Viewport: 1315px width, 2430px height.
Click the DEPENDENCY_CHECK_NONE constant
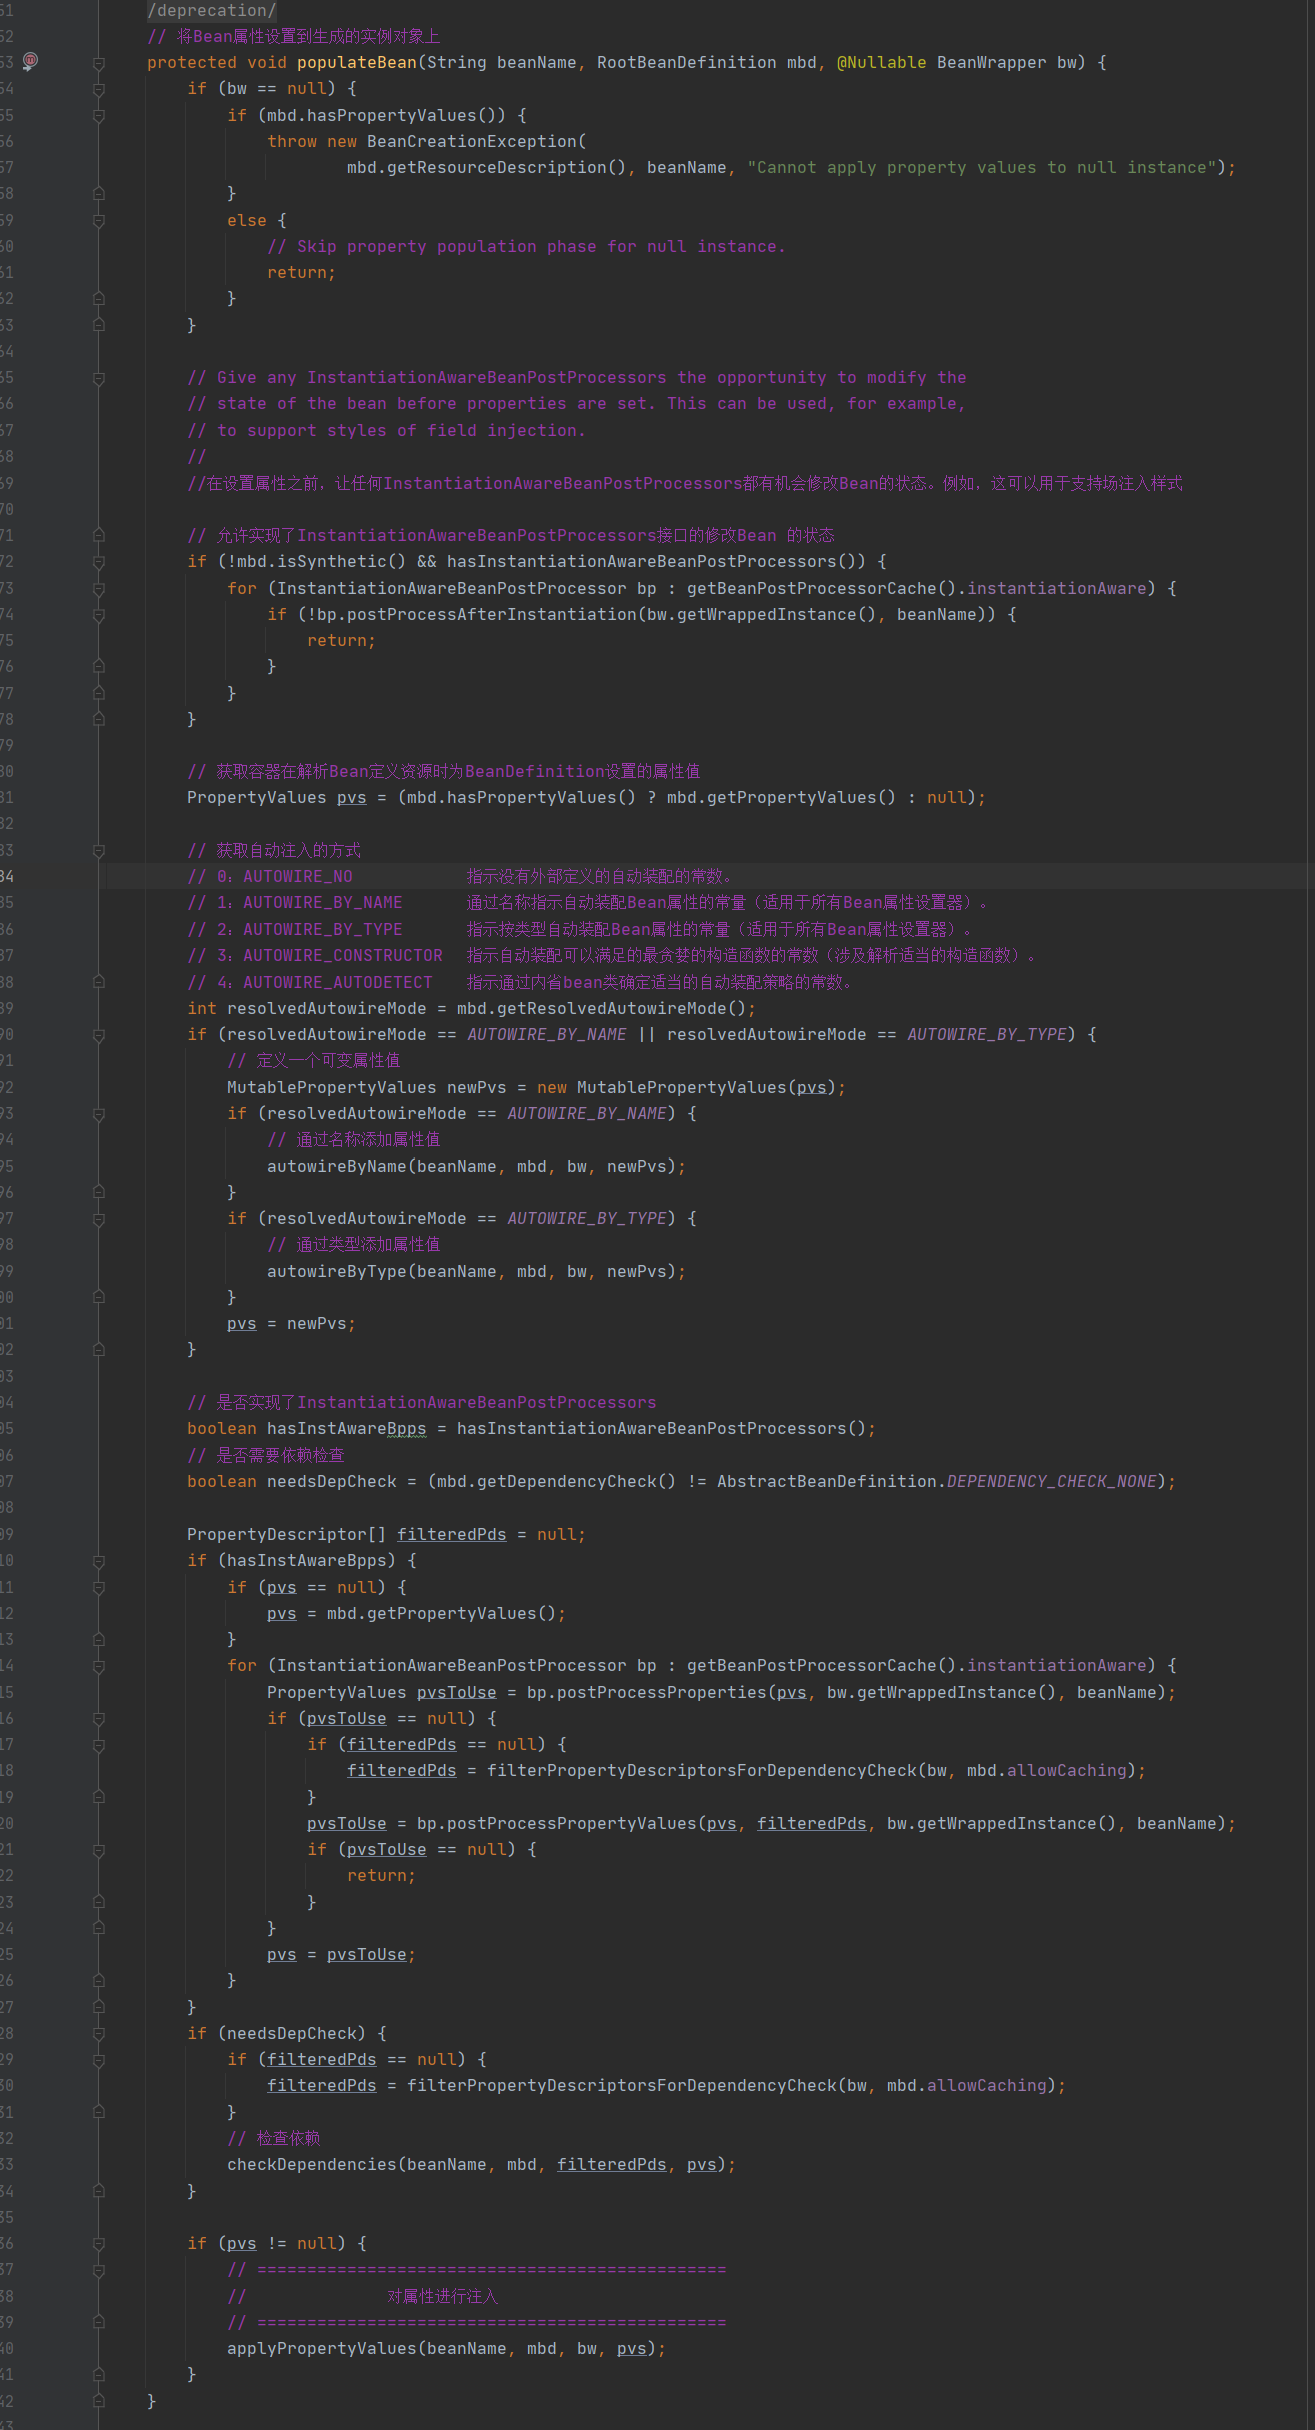(x=1051, y=1481)
